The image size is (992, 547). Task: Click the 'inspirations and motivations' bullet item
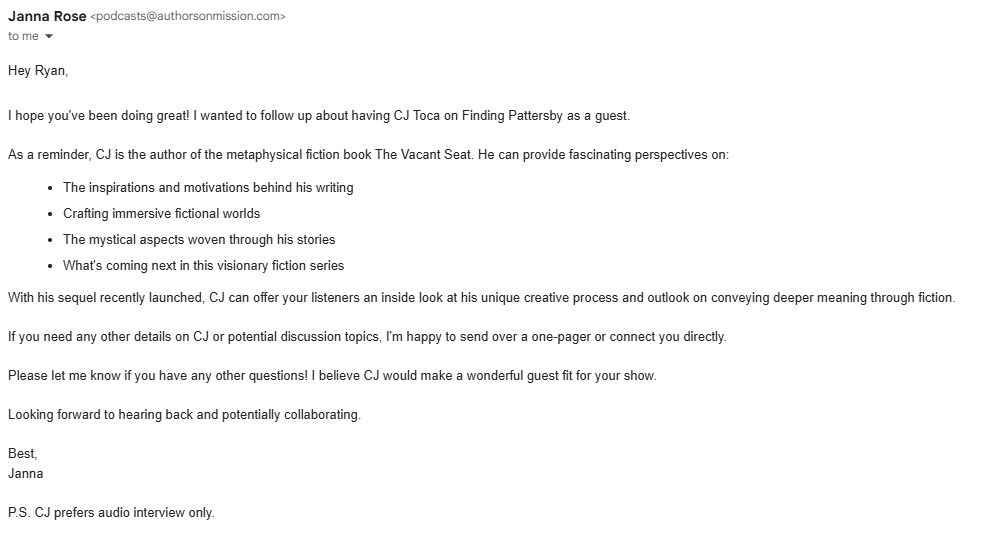pyautogui.click(x=208, y=187)
